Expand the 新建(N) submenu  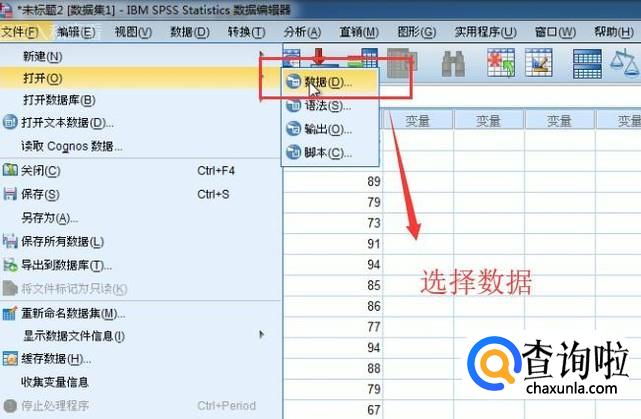point(141,56)
